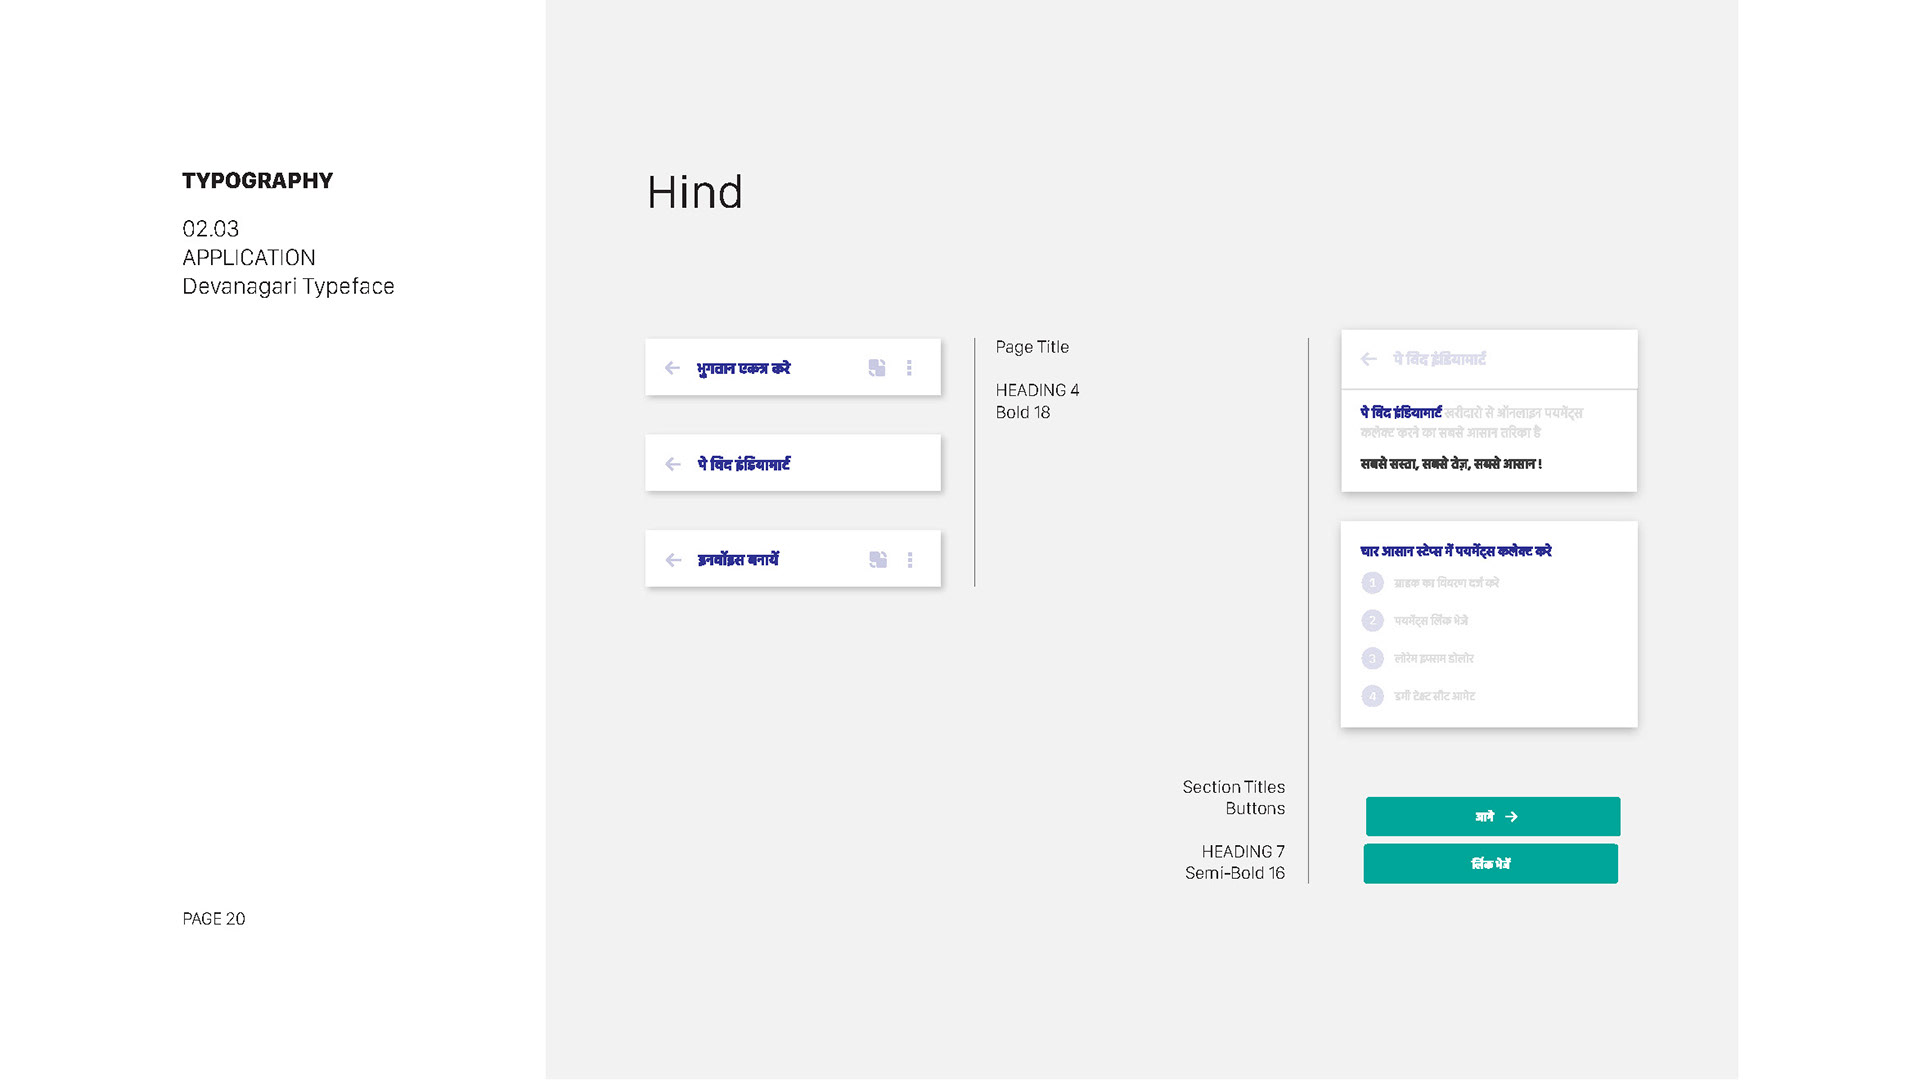Click copy icon in भुगतान एकत्र करे header

(x=877, y=368)
